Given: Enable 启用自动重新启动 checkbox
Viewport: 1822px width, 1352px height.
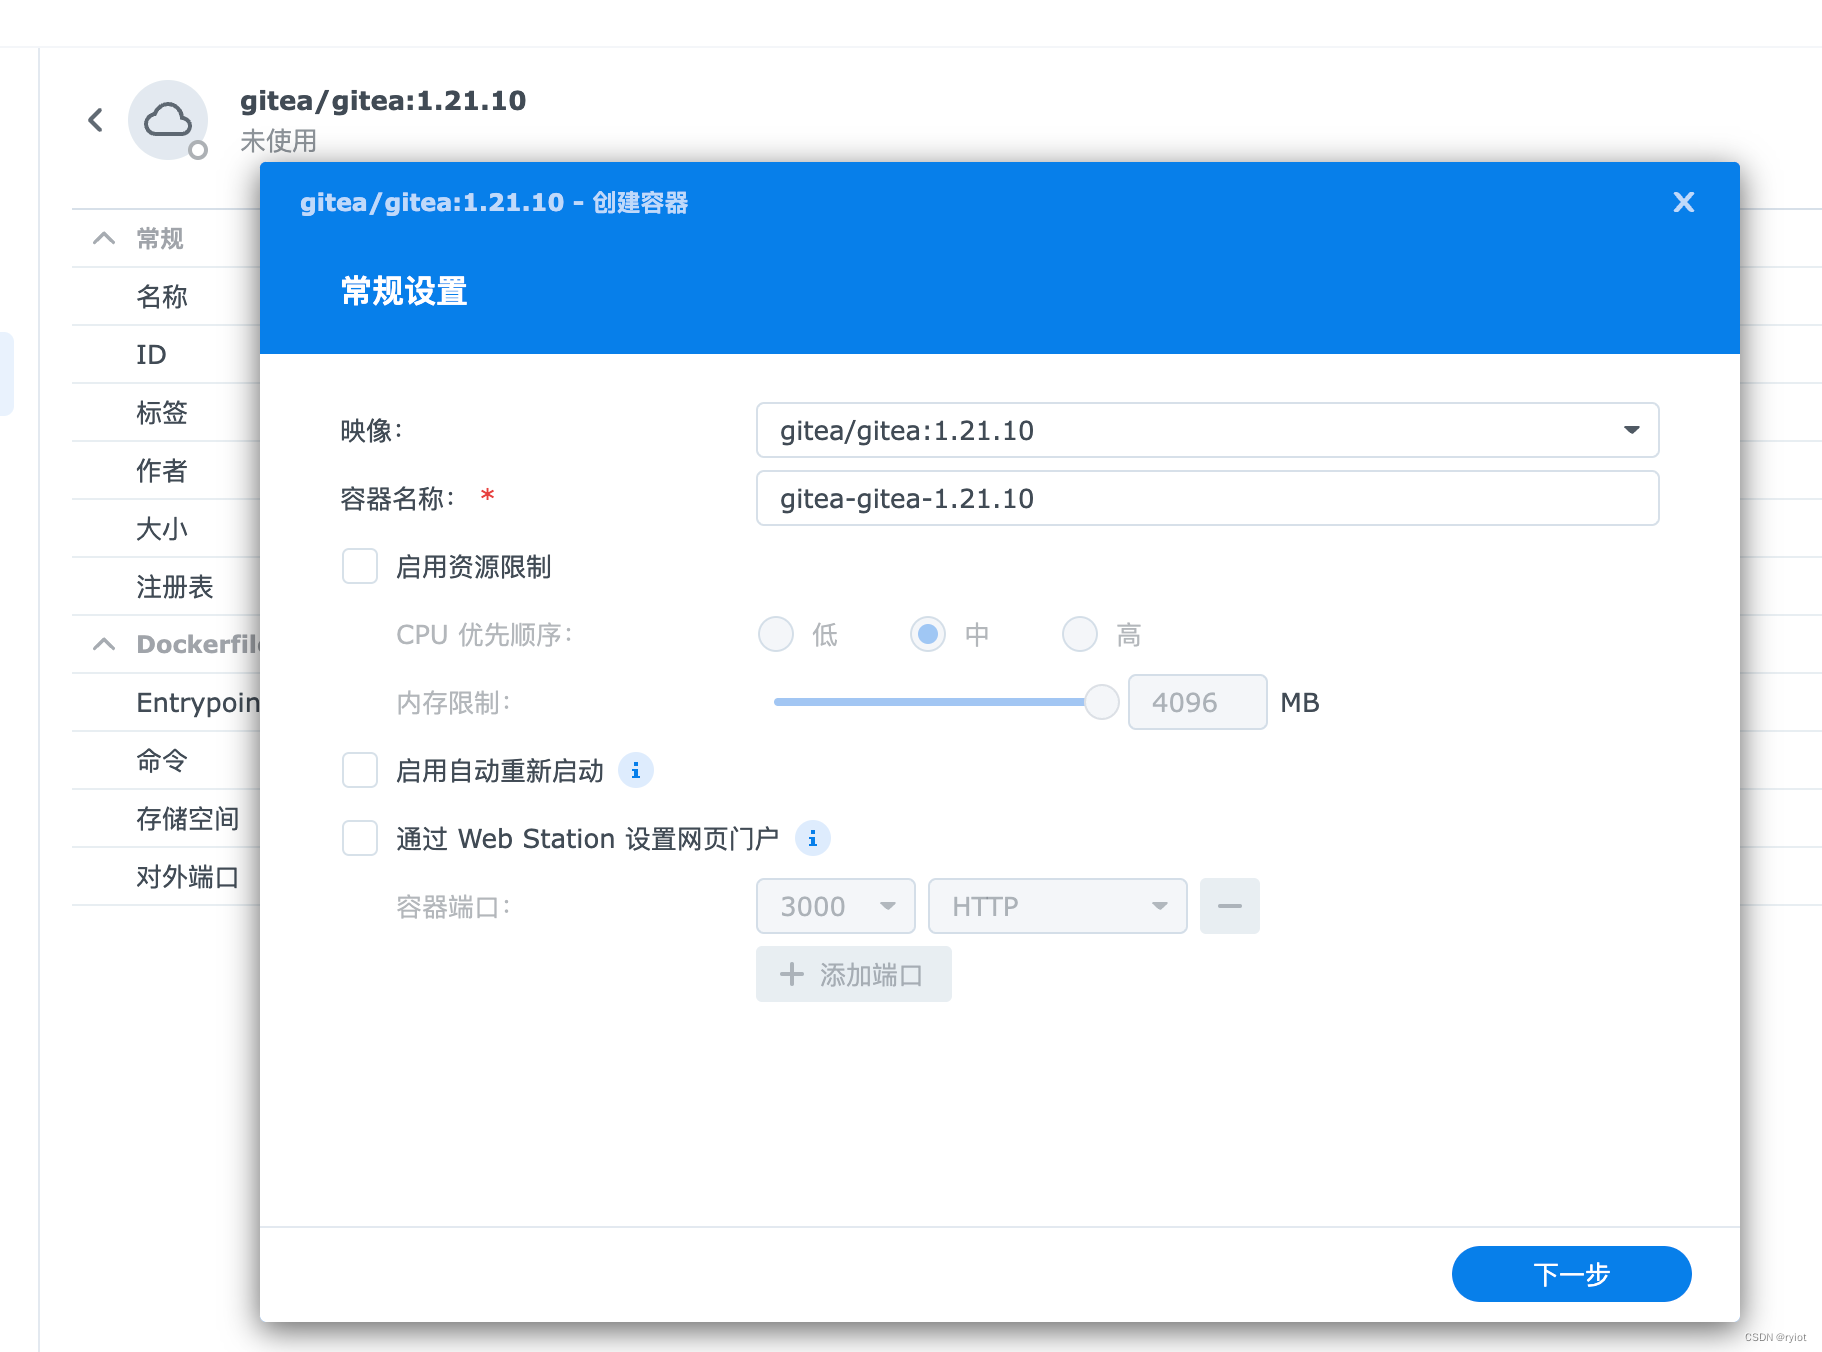Looking at the screenshot, I should [360, 770].
